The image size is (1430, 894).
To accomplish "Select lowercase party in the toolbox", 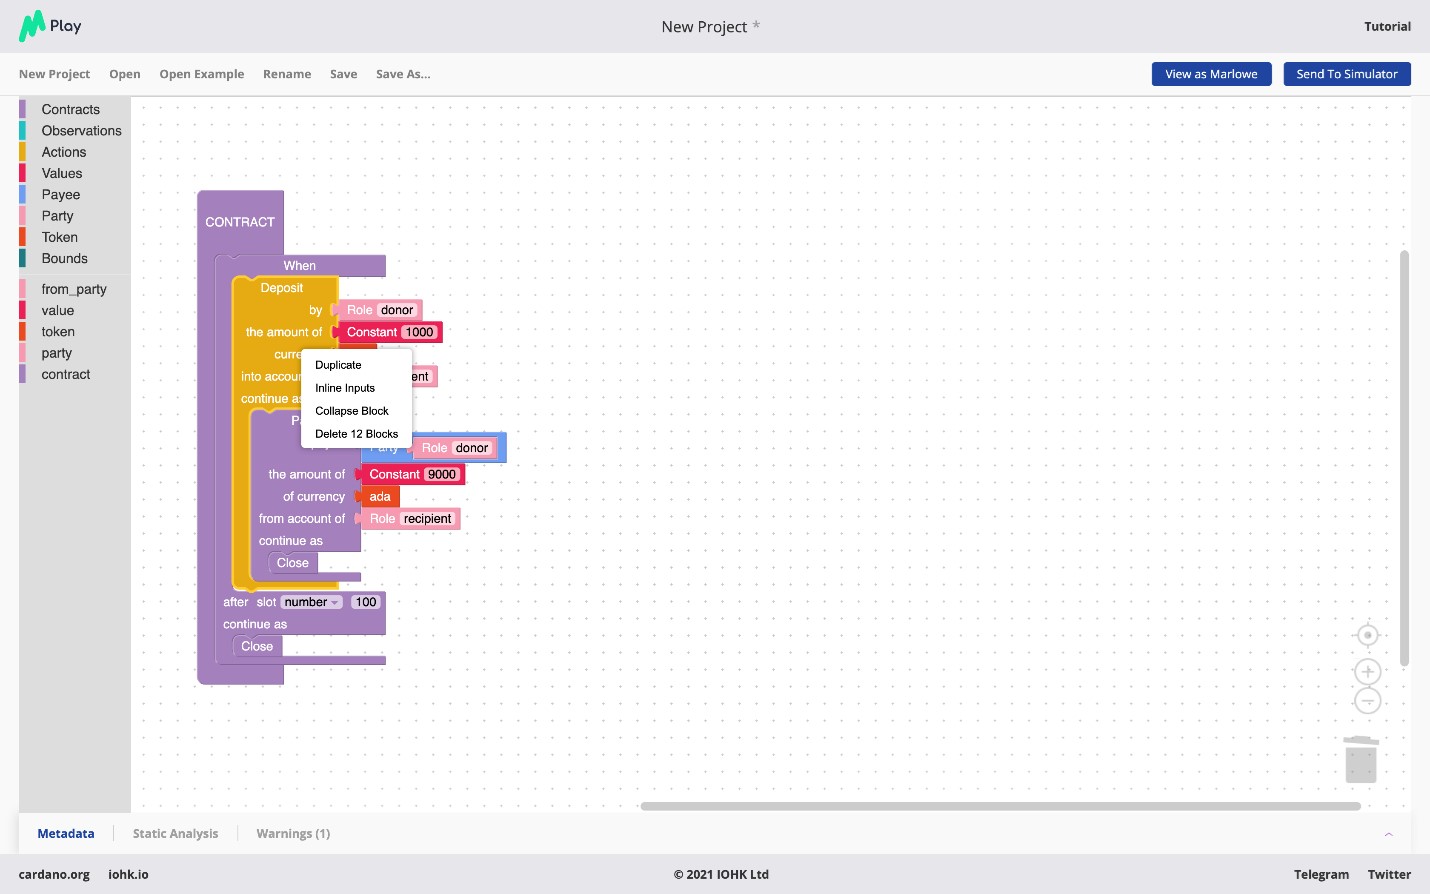I will coord(57,353).
